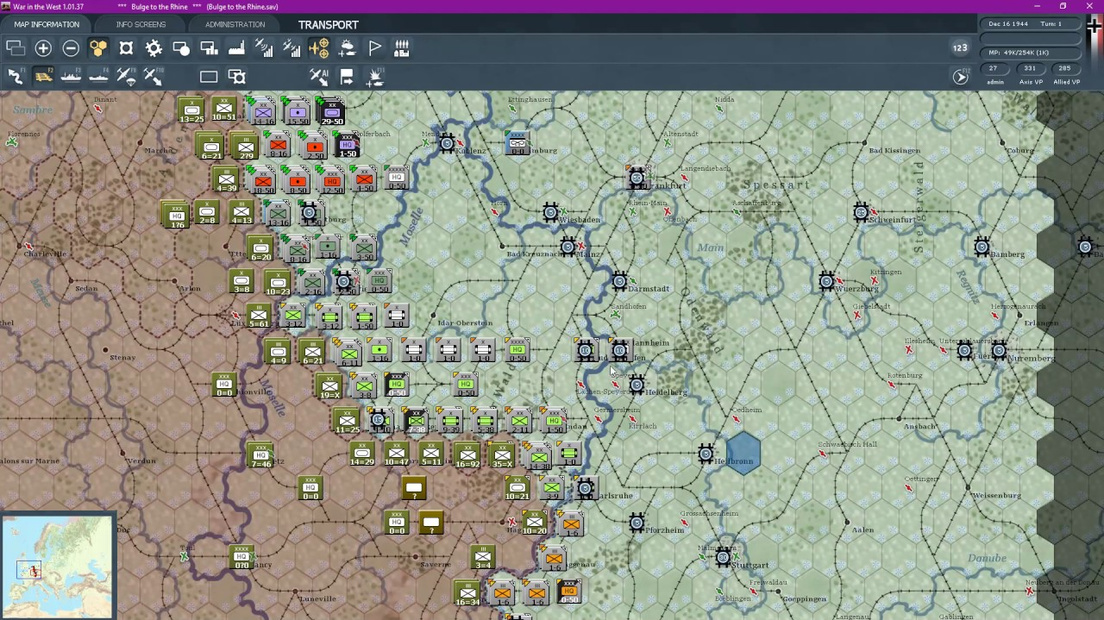
Task: Click the settings gear icon on the toolbar
Action: pyautogui.click(x=154, y=48)
